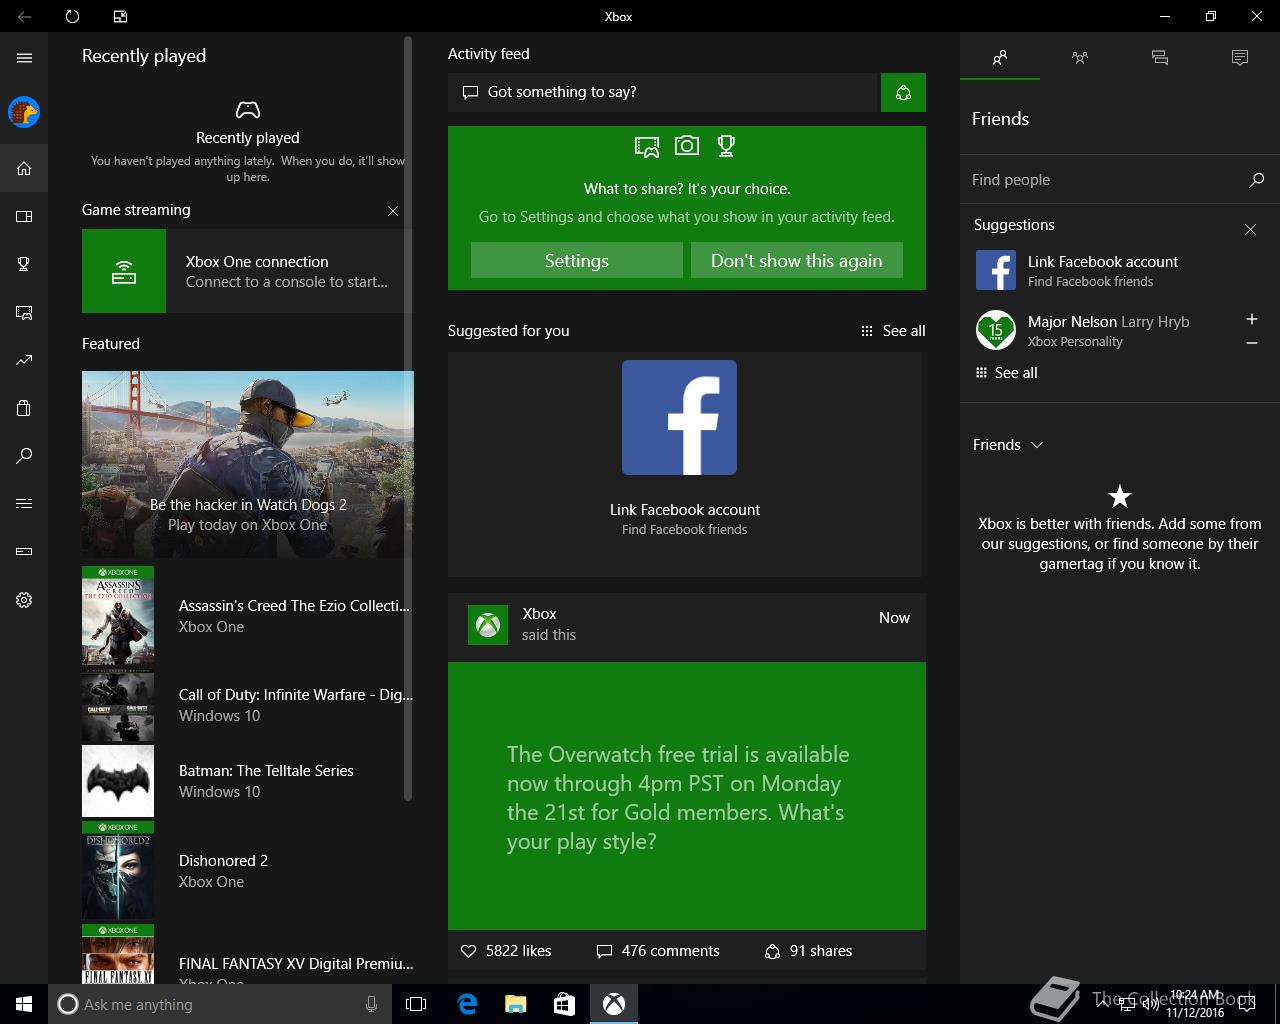Open Search magnifier icon in sidebar
The height and width of the screenshot is (1024, 1280).
coord(24,456)
